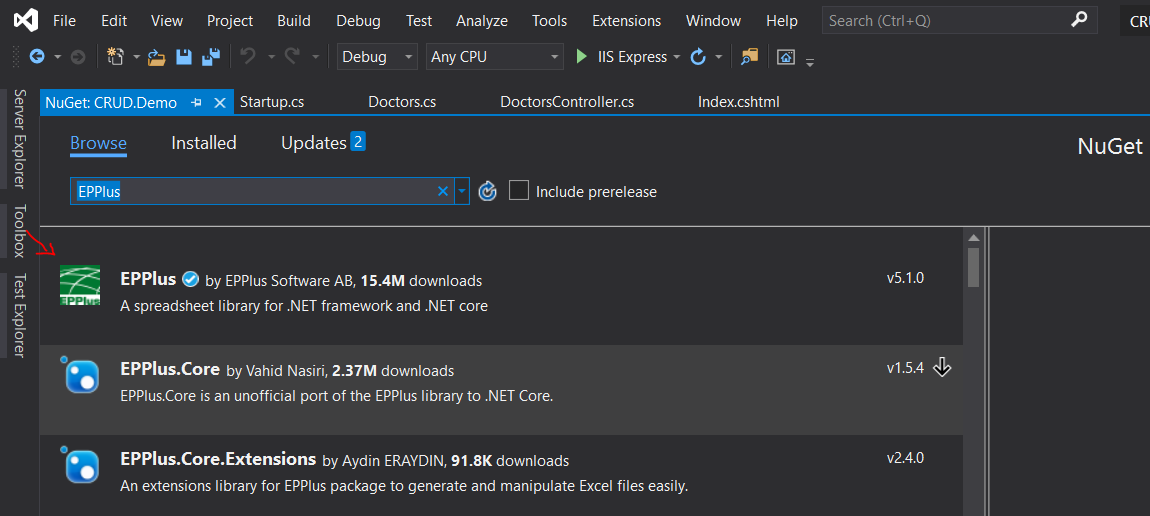The height and width of the screenshot is (516, 1150).
Task: Click the browser refresh icon in toolbar
Action: pos(698,56)
